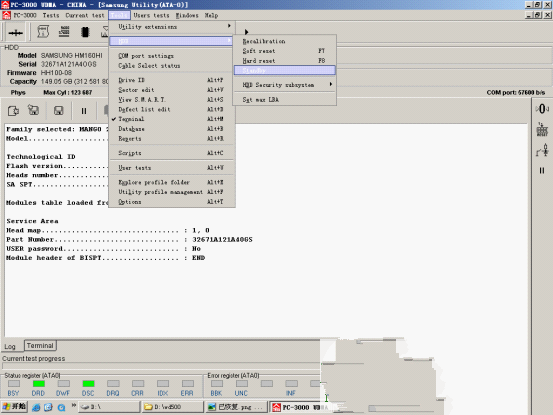Viewport: 553px width, 415px height.
Task: Click the green DRD status indicator
Action: click(x=39, y=383)
